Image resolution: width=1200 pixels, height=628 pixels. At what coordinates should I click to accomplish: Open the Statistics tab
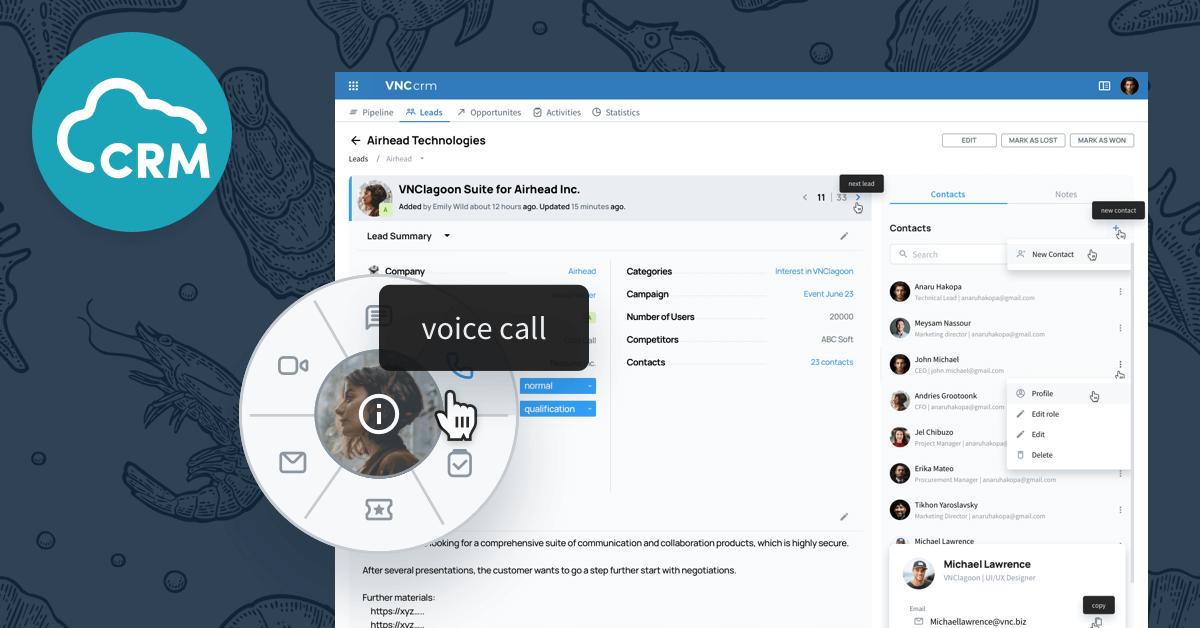click(x=616, y=112)
